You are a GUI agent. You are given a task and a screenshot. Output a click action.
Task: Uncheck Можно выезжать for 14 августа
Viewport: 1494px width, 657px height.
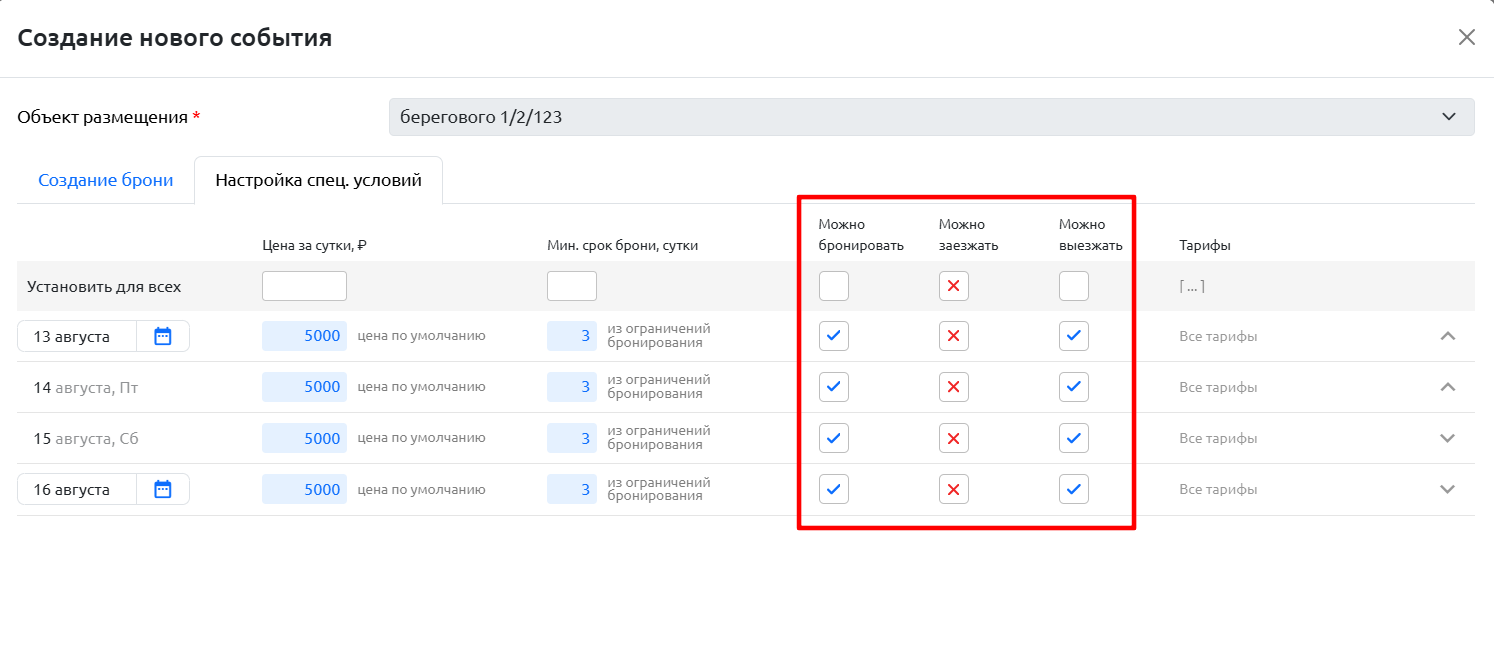coord(1074,387)
